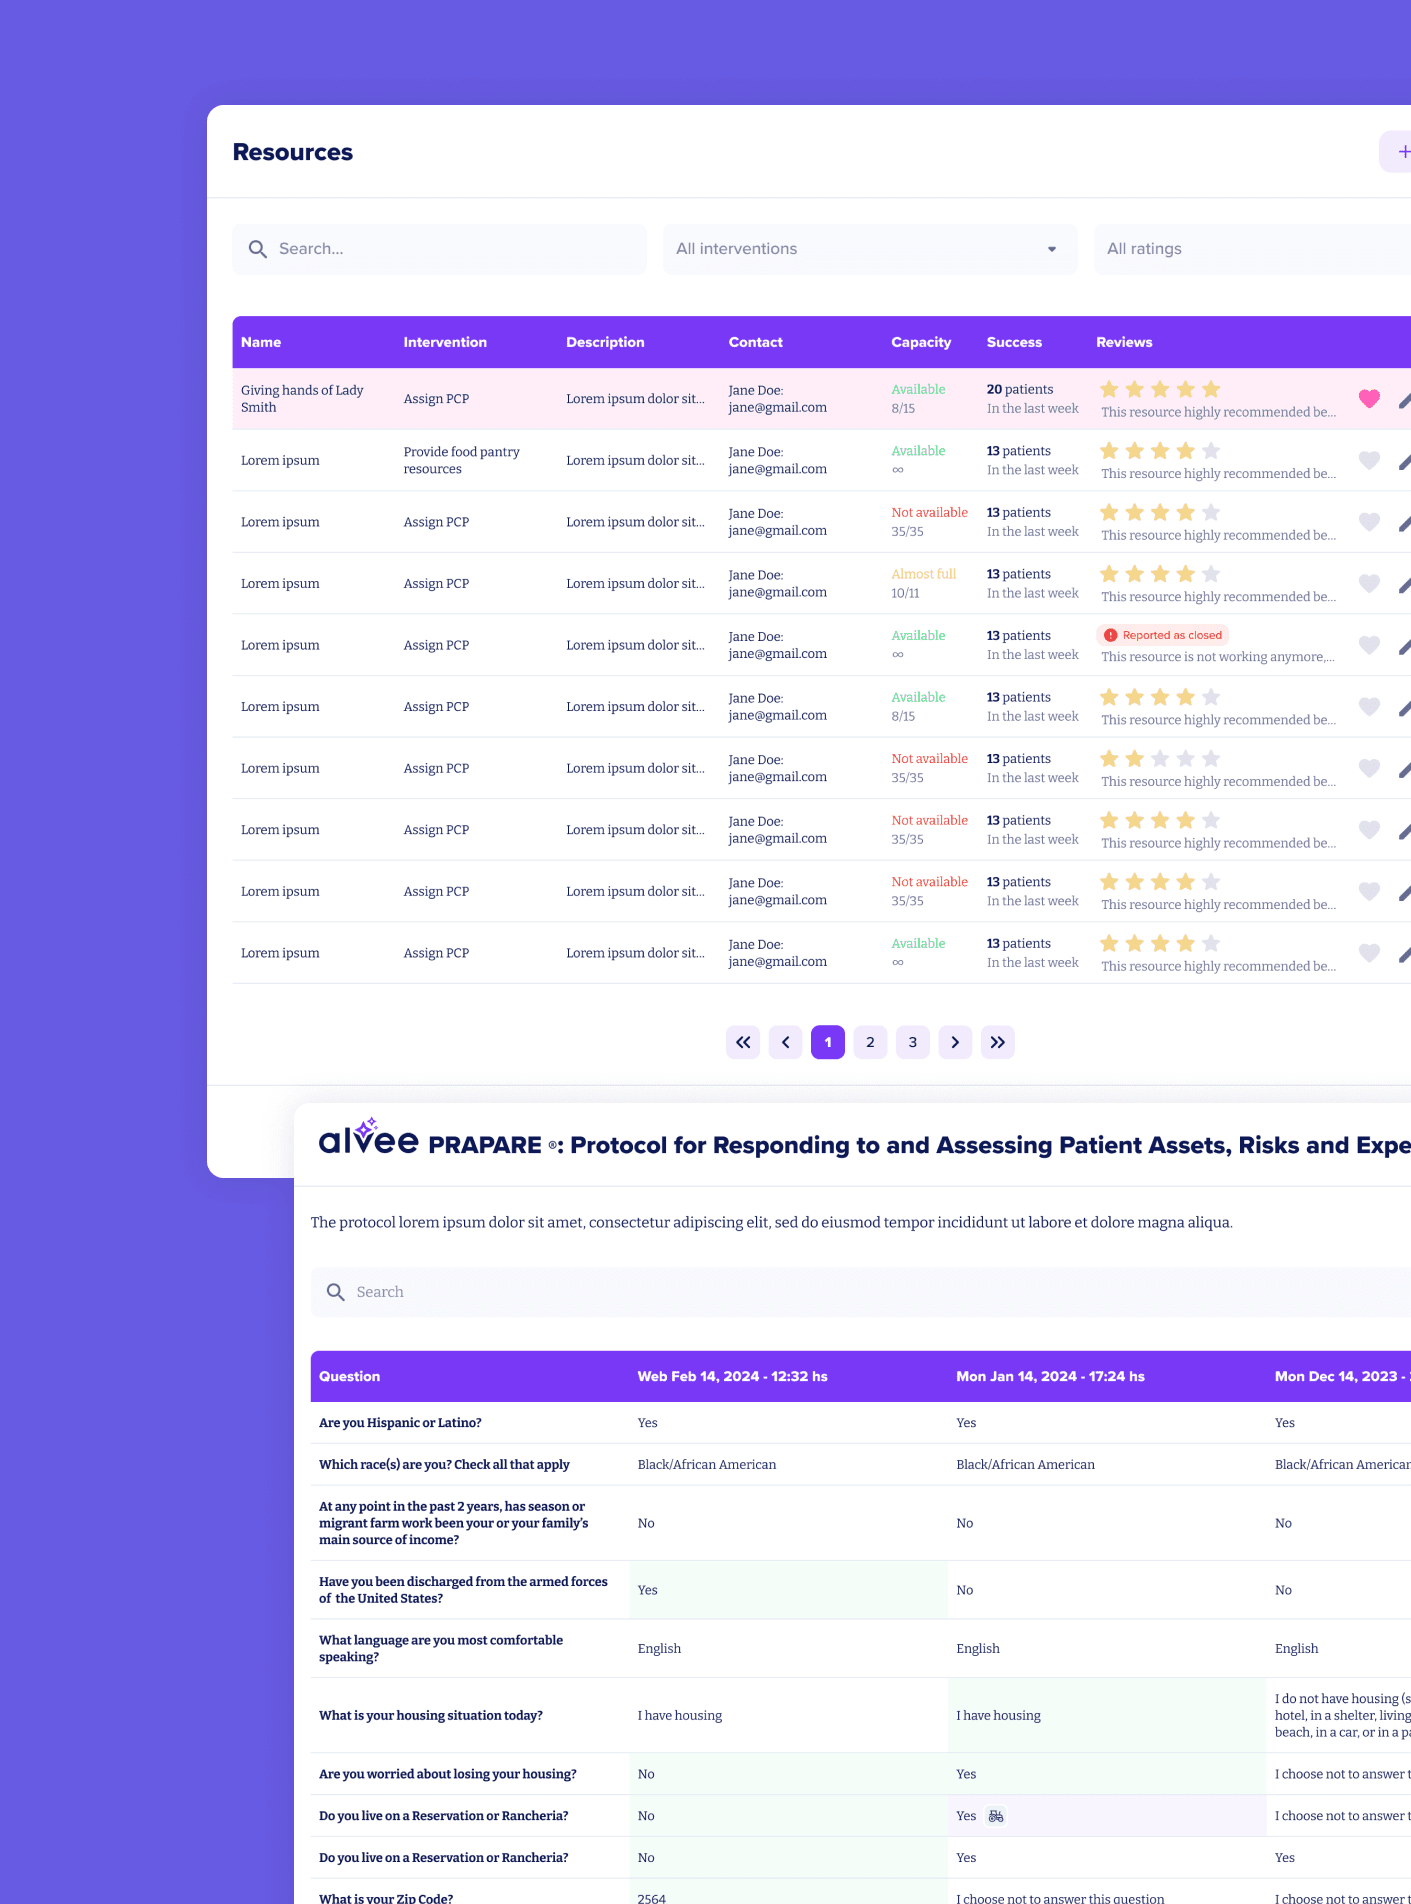Open the All ratings dropdown
The width and height of the screenshot is (1411, 1904).
(x=1252, y=249)
